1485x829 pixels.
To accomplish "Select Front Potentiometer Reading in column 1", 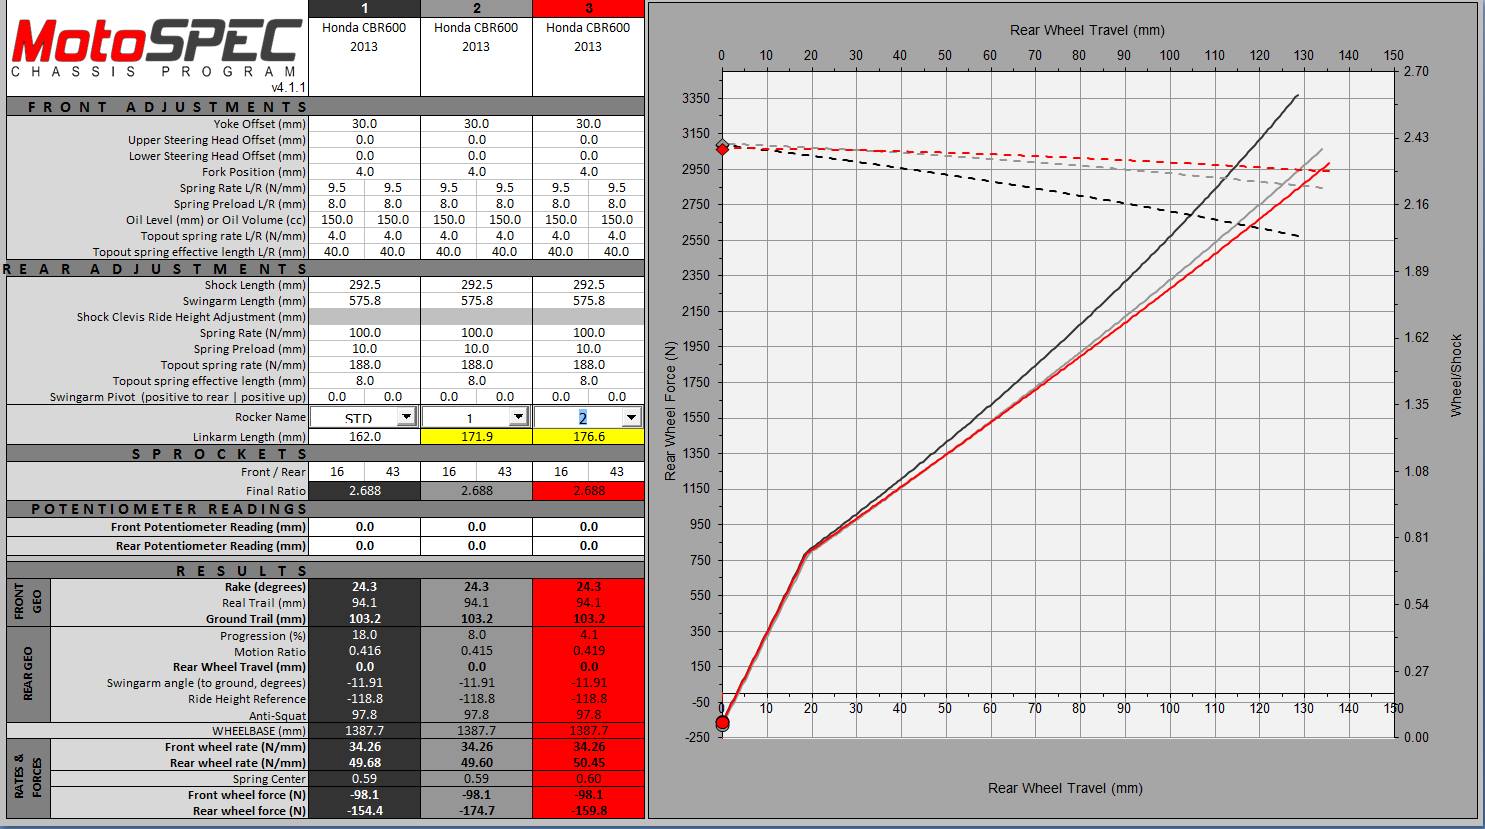I will [364, 527].
